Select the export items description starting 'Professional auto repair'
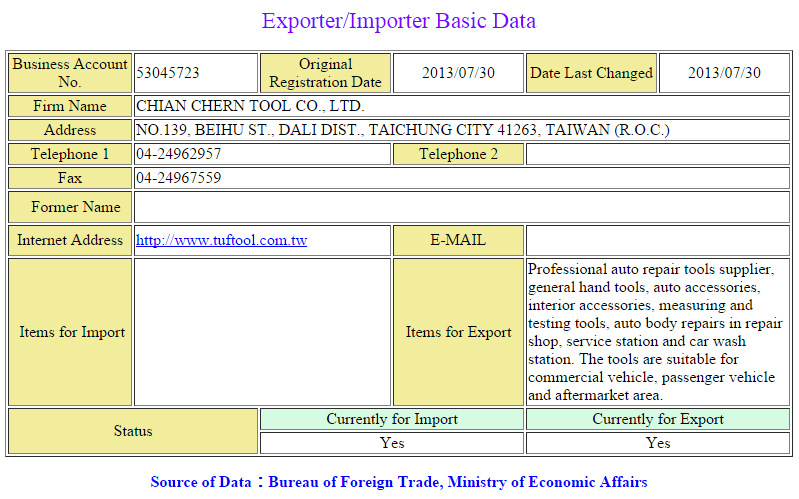The height and width of the screenshot is (499, 799). (x=655, y=332)
